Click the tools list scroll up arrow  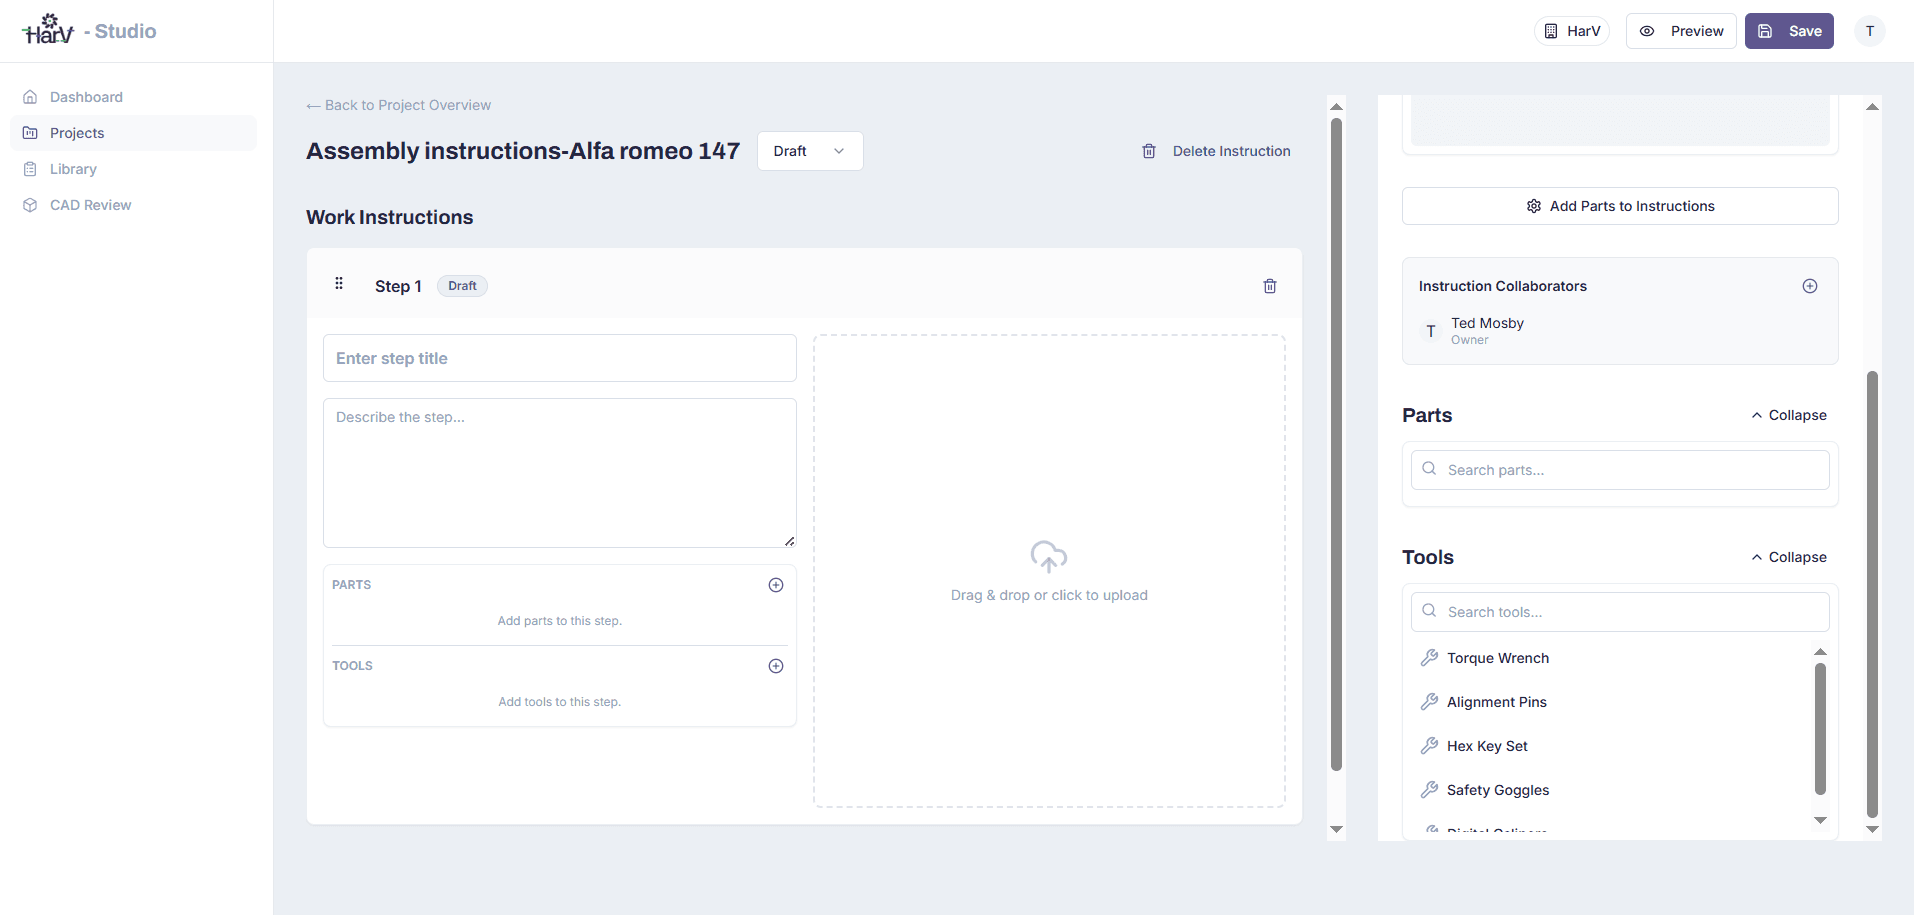[x=1820, y=652]
